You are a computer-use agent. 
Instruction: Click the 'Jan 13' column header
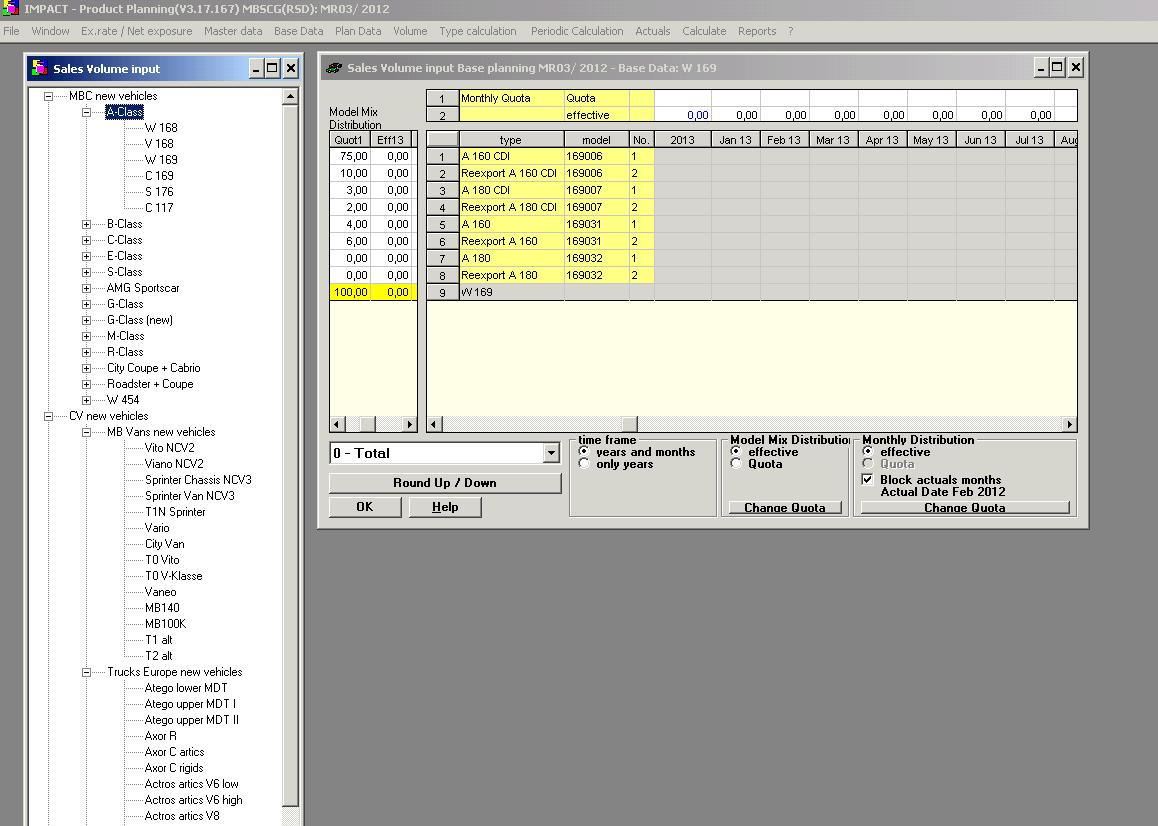[x=735, y=140]
